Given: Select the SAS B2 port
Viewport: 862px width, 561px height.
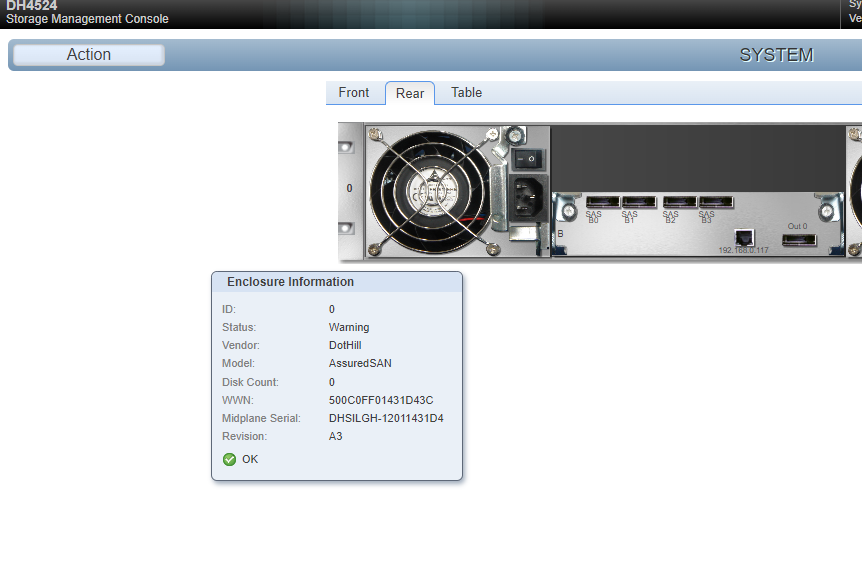Looking at the screenshot, I should [679, 201].
